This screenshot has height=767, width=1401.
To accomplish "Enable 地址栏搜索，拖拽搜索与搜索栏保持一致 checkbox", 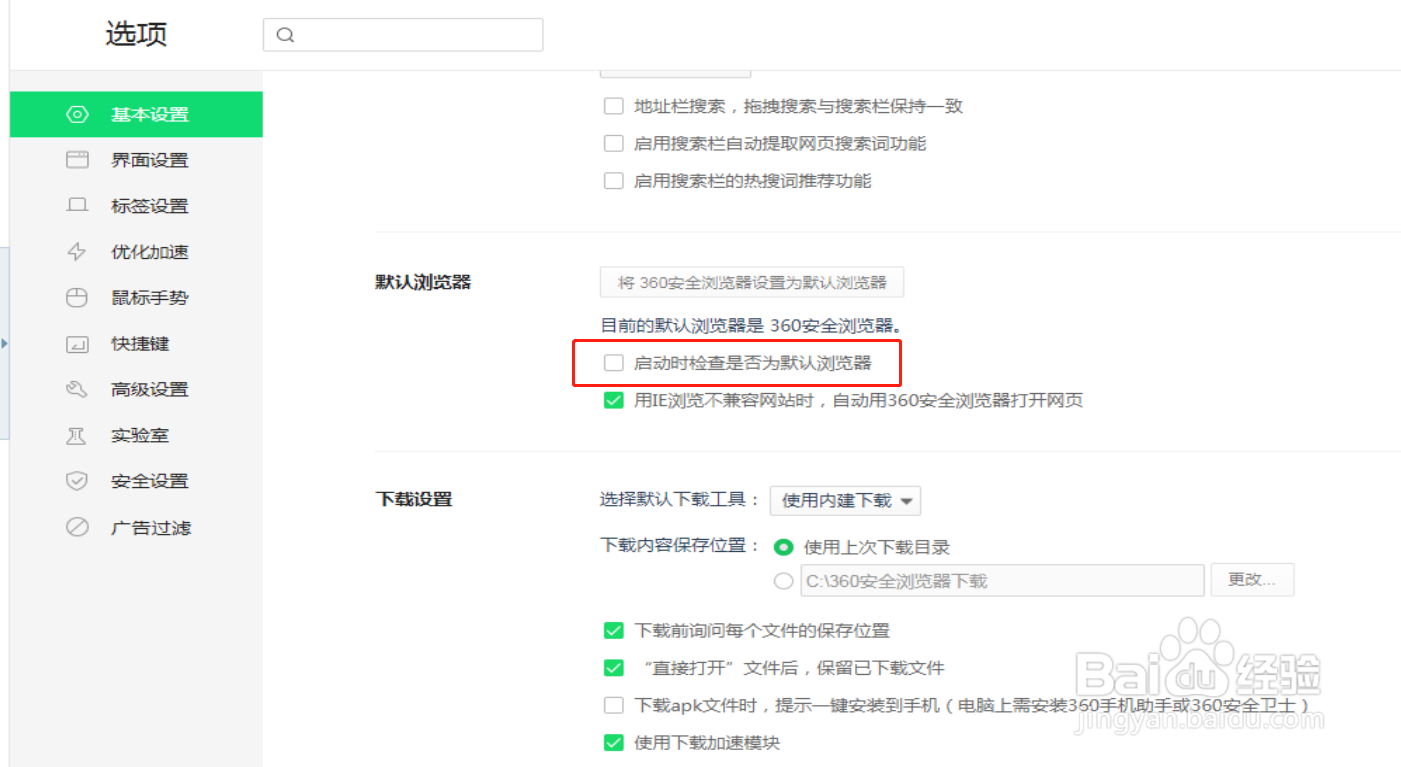I will pyautogui.click(x=614, y=106).
